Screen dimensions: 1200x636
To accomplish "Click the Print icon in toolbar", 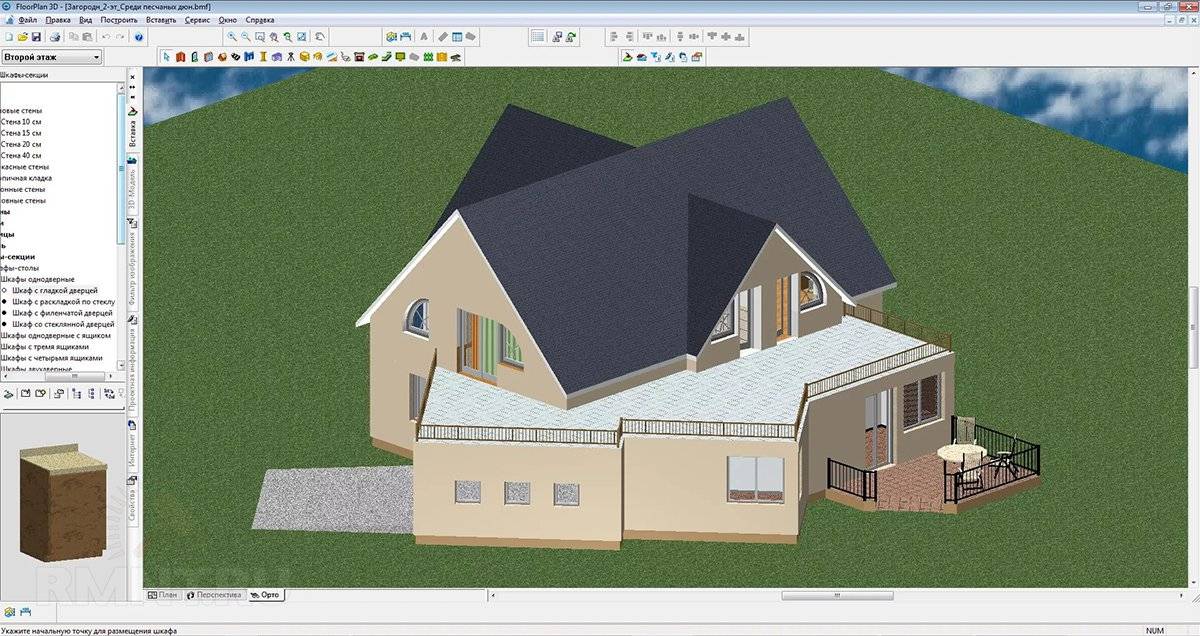I will point(56,37).
